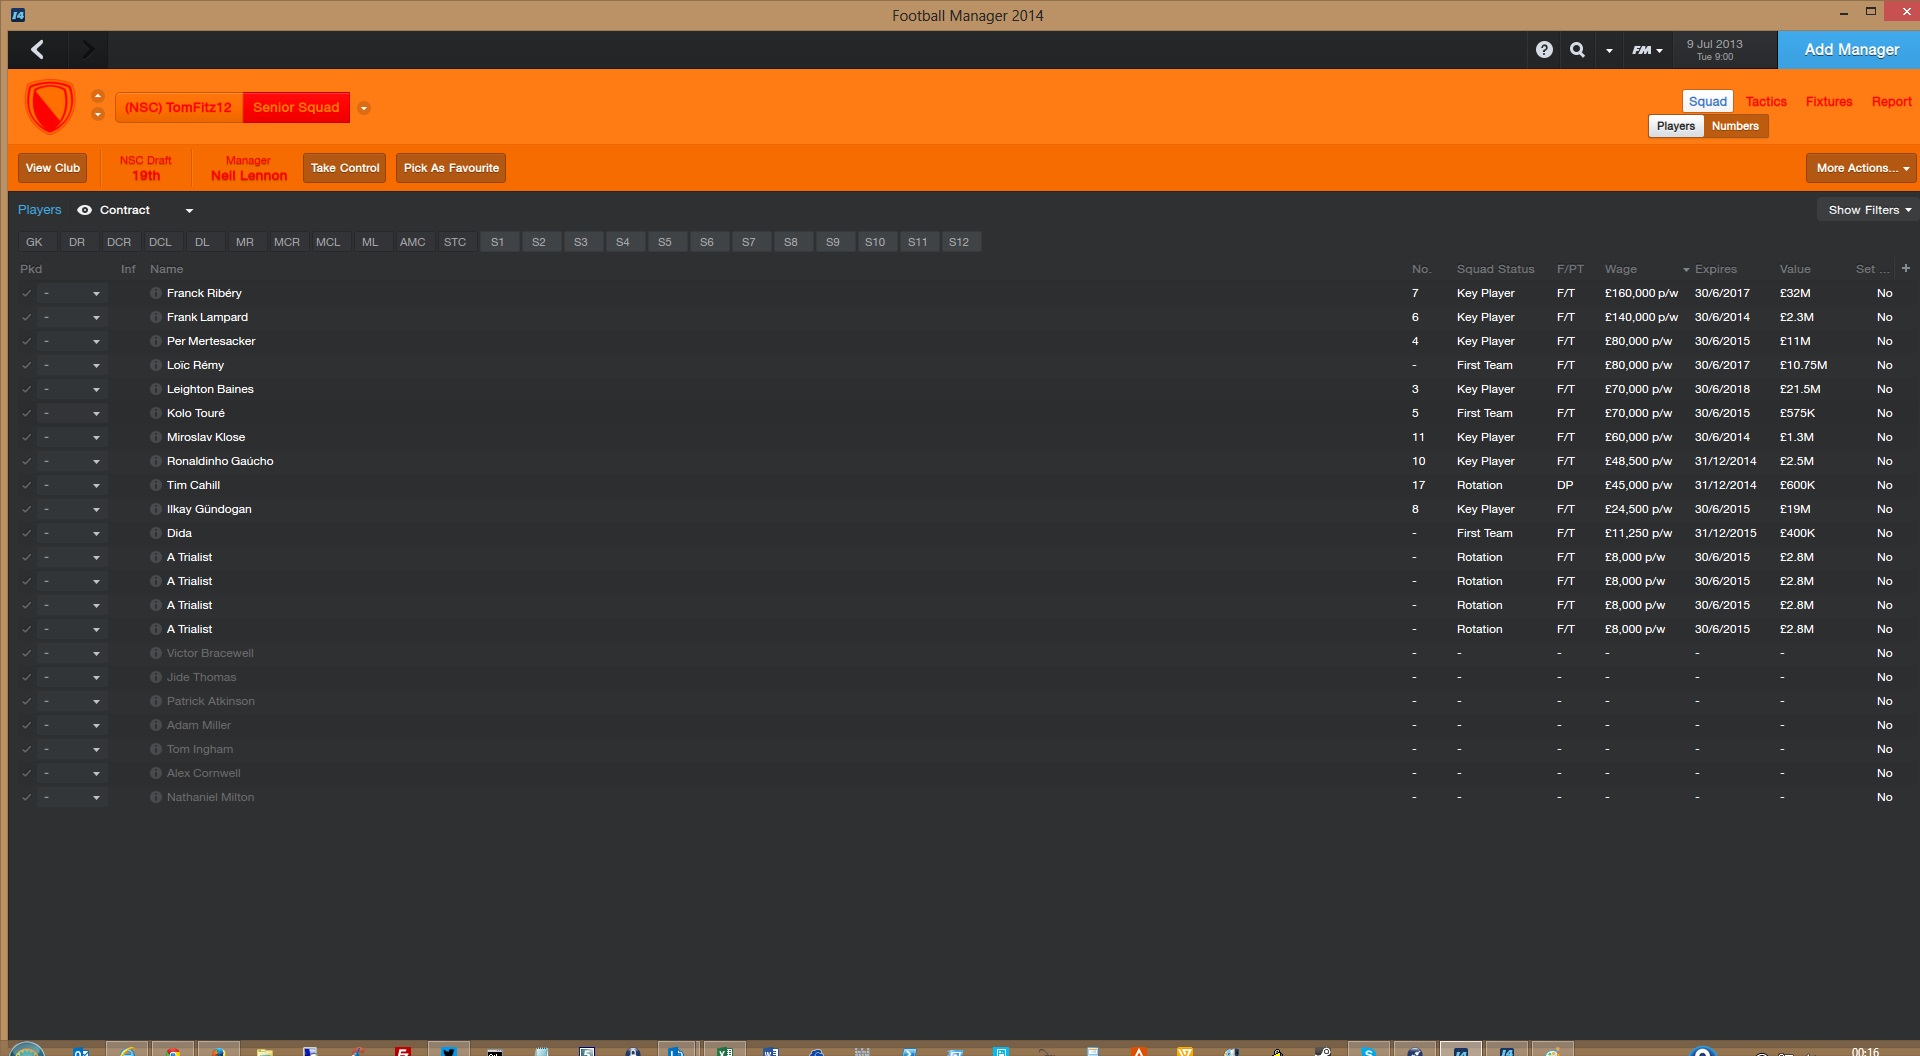Open the More Actions dropdown
The image size is (1920, 1056).
click(x=1861, y=168)
